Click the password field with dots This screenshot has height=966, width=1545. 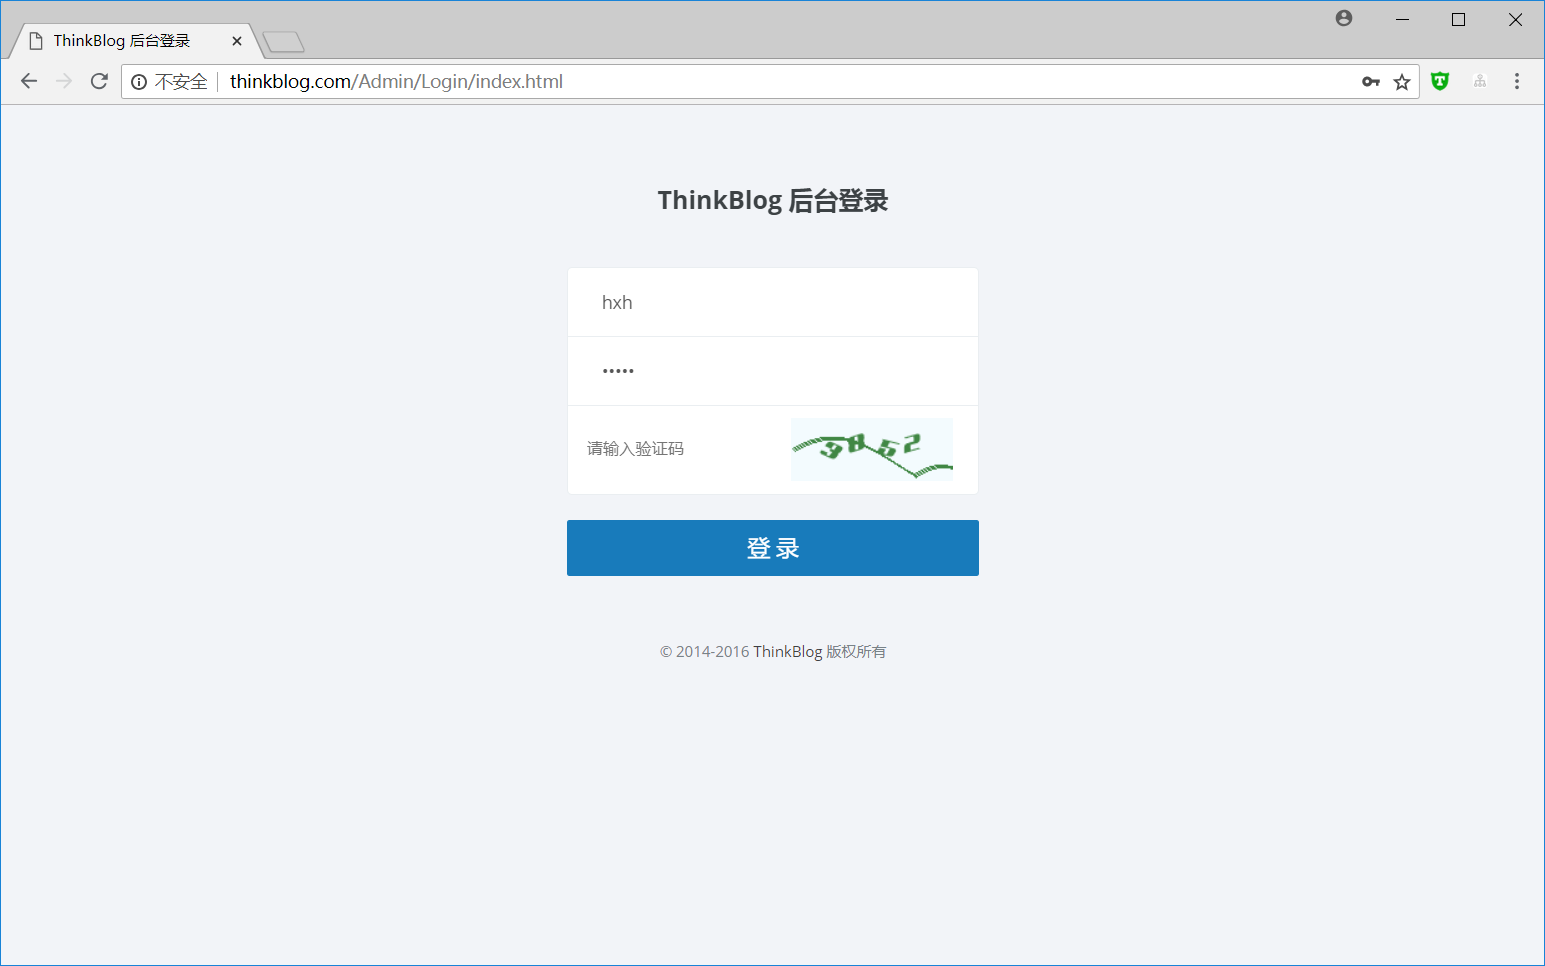pos(773,371)
